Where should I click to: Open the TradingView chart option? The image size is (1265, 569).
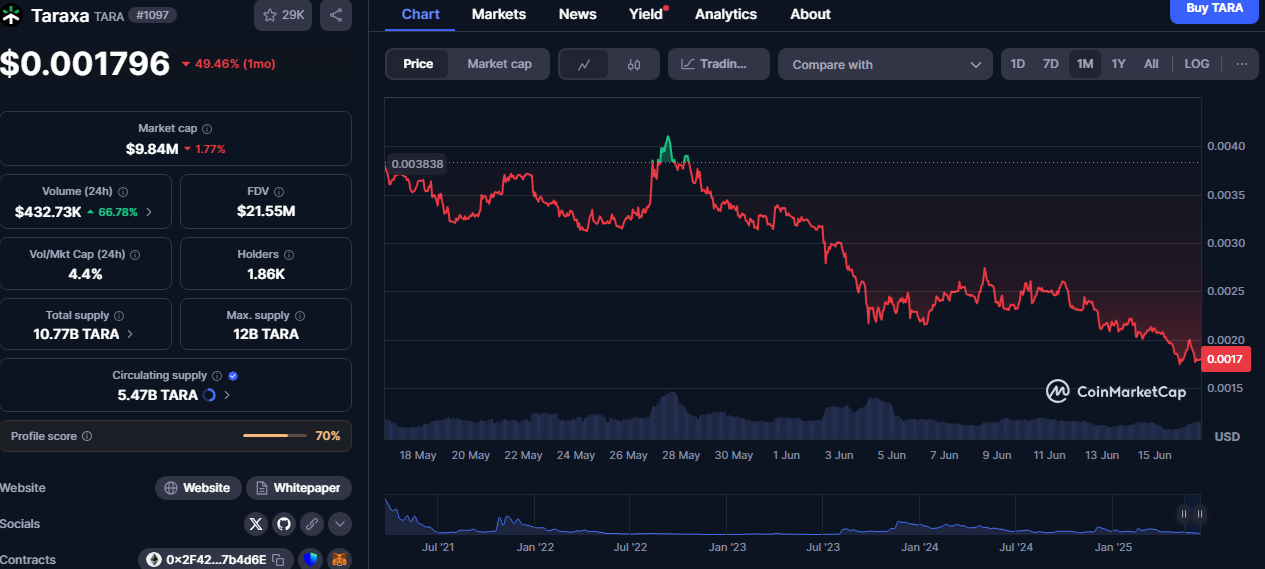tap(719, 64)
